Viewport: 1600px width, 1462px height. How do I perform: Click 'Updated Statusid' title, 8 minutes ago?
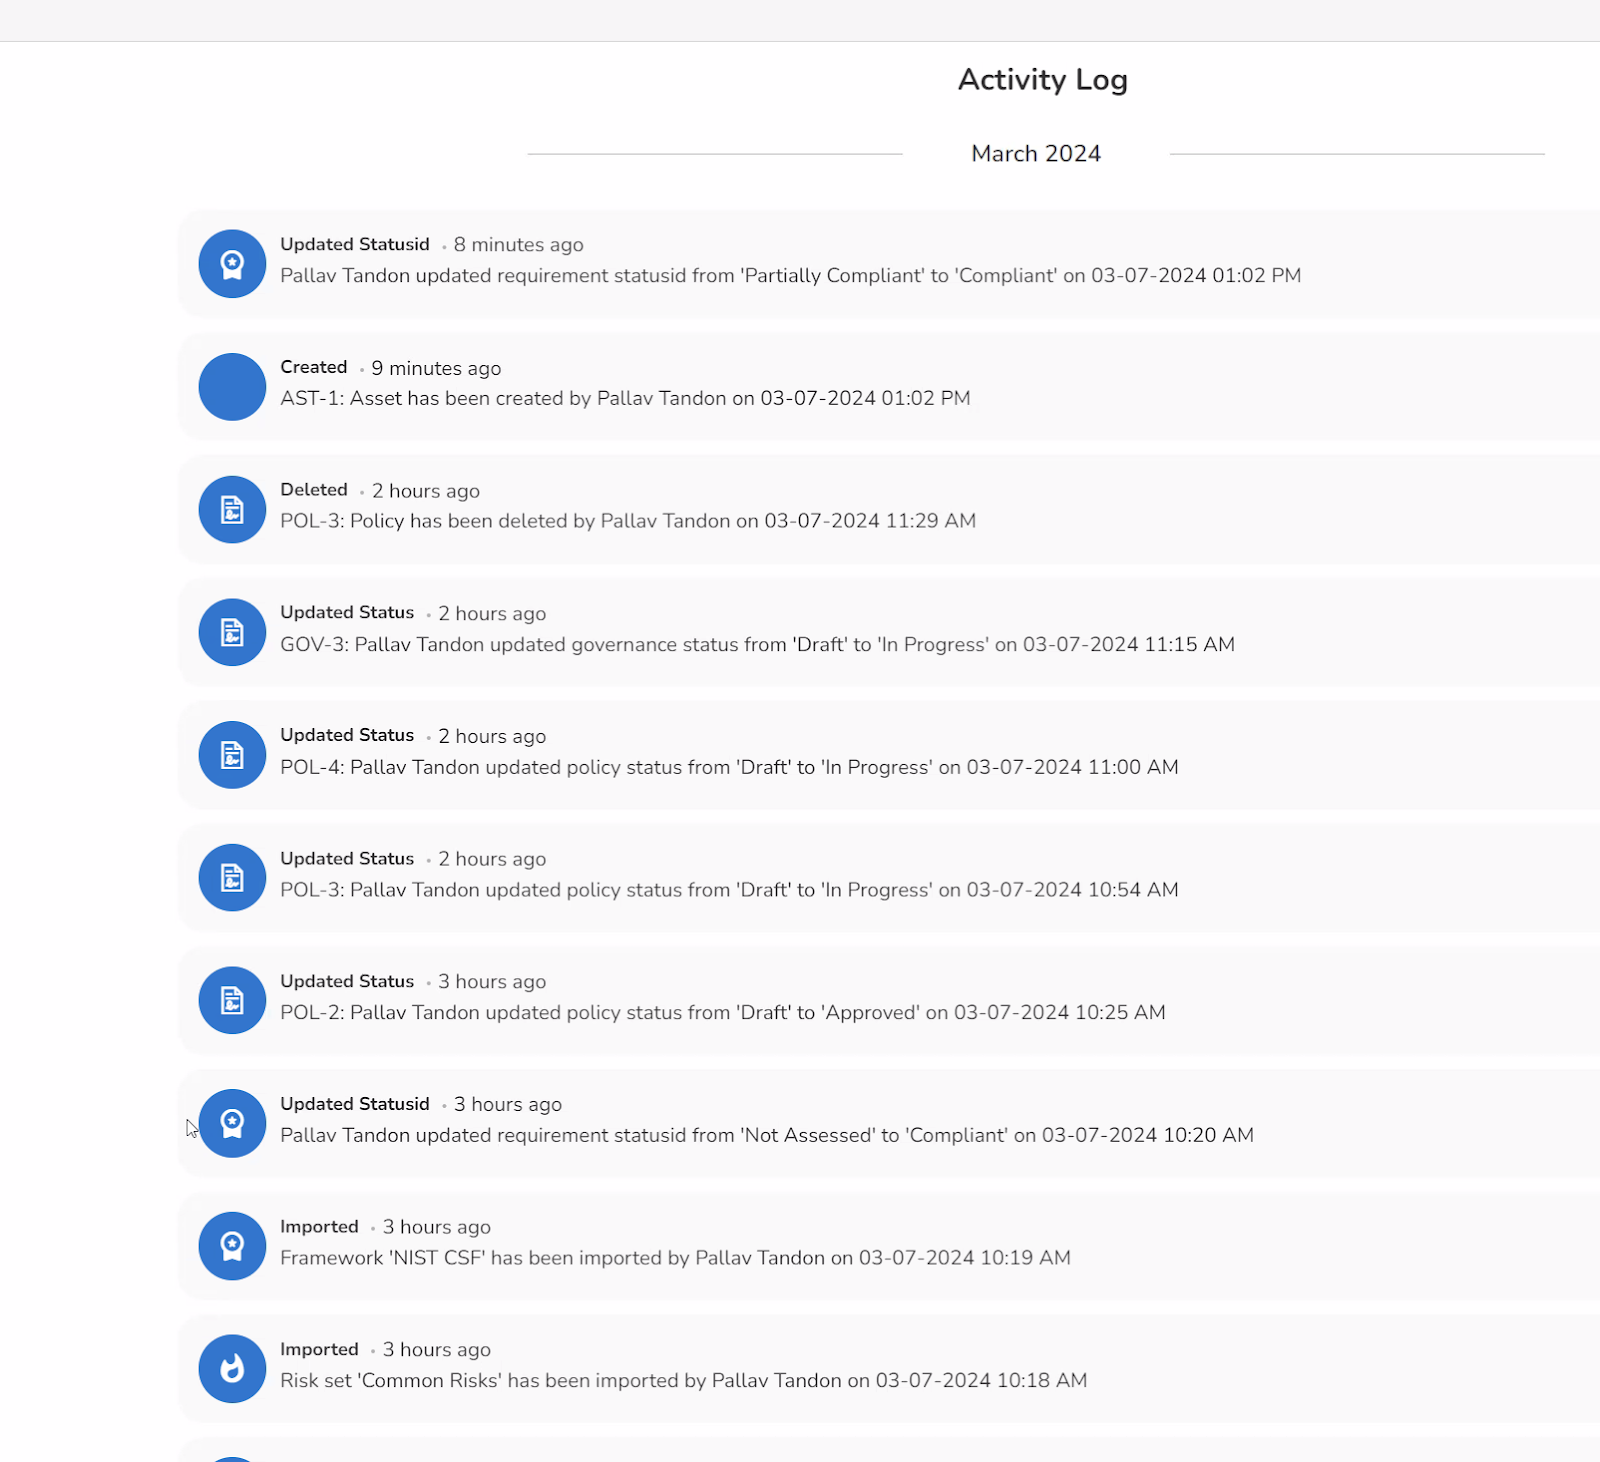(355, 244)
